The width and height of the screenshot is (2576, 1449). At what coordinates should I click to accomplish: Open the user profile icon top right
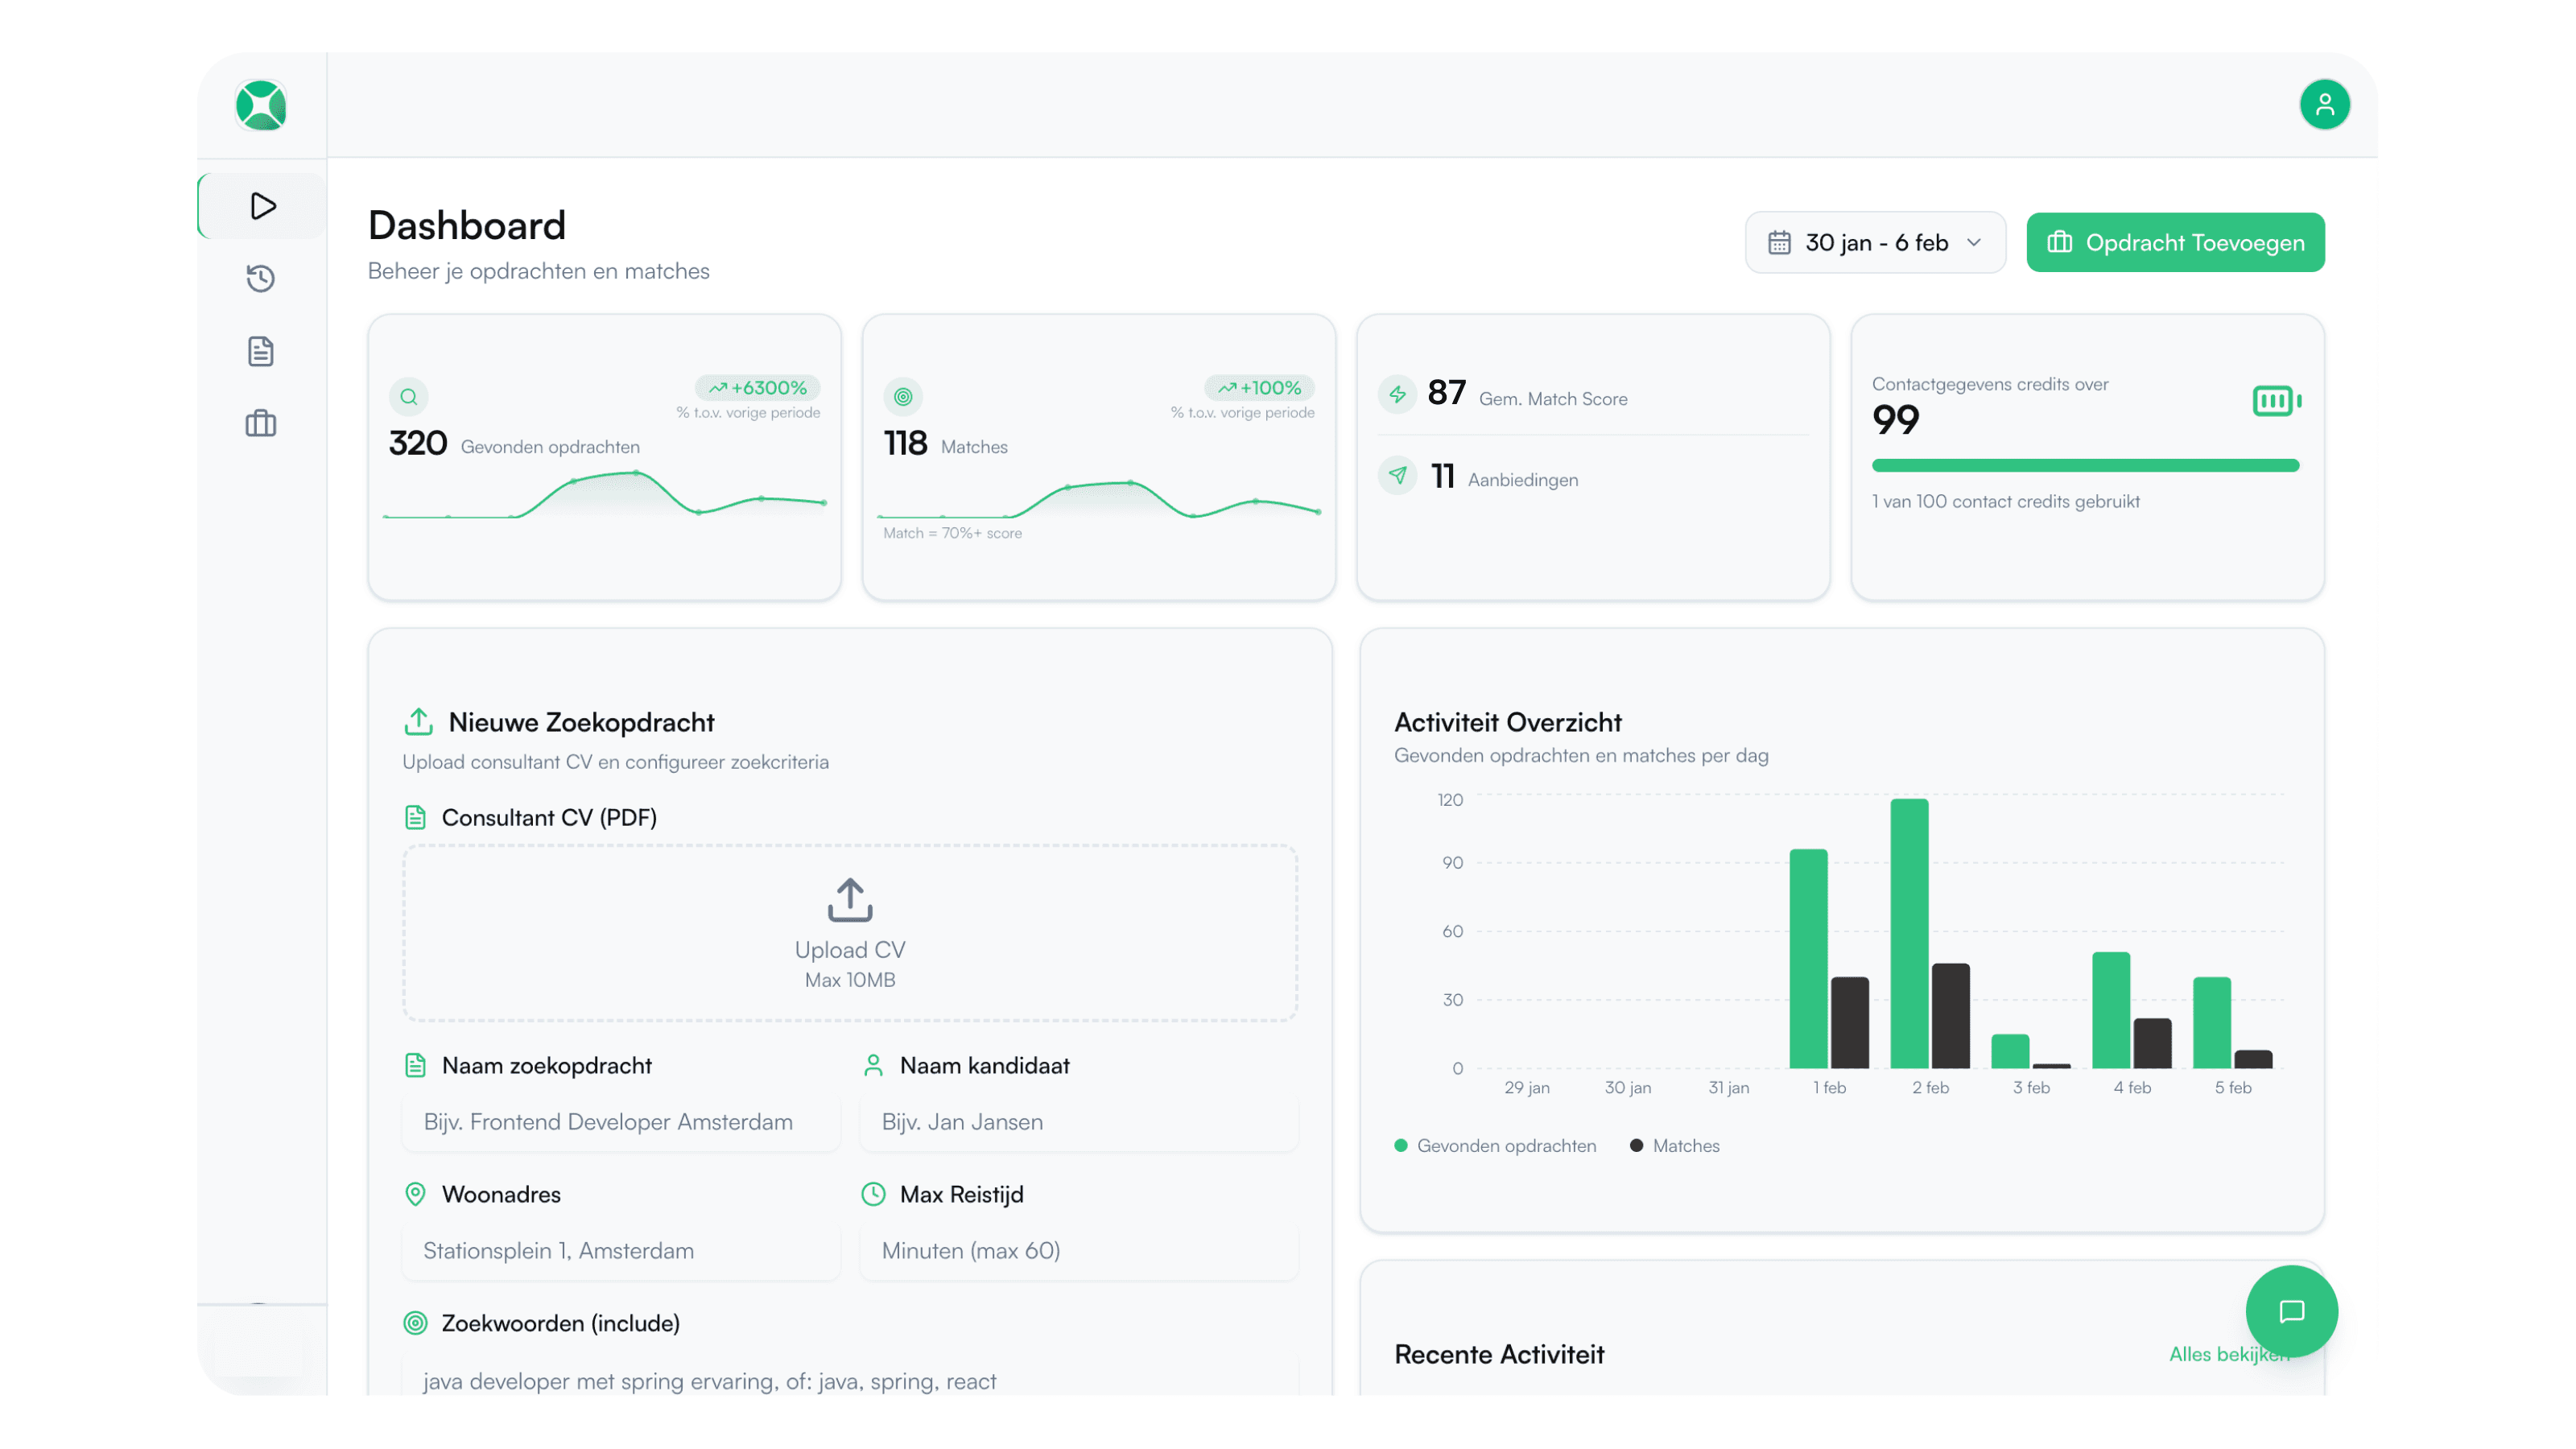(2326, 104)
